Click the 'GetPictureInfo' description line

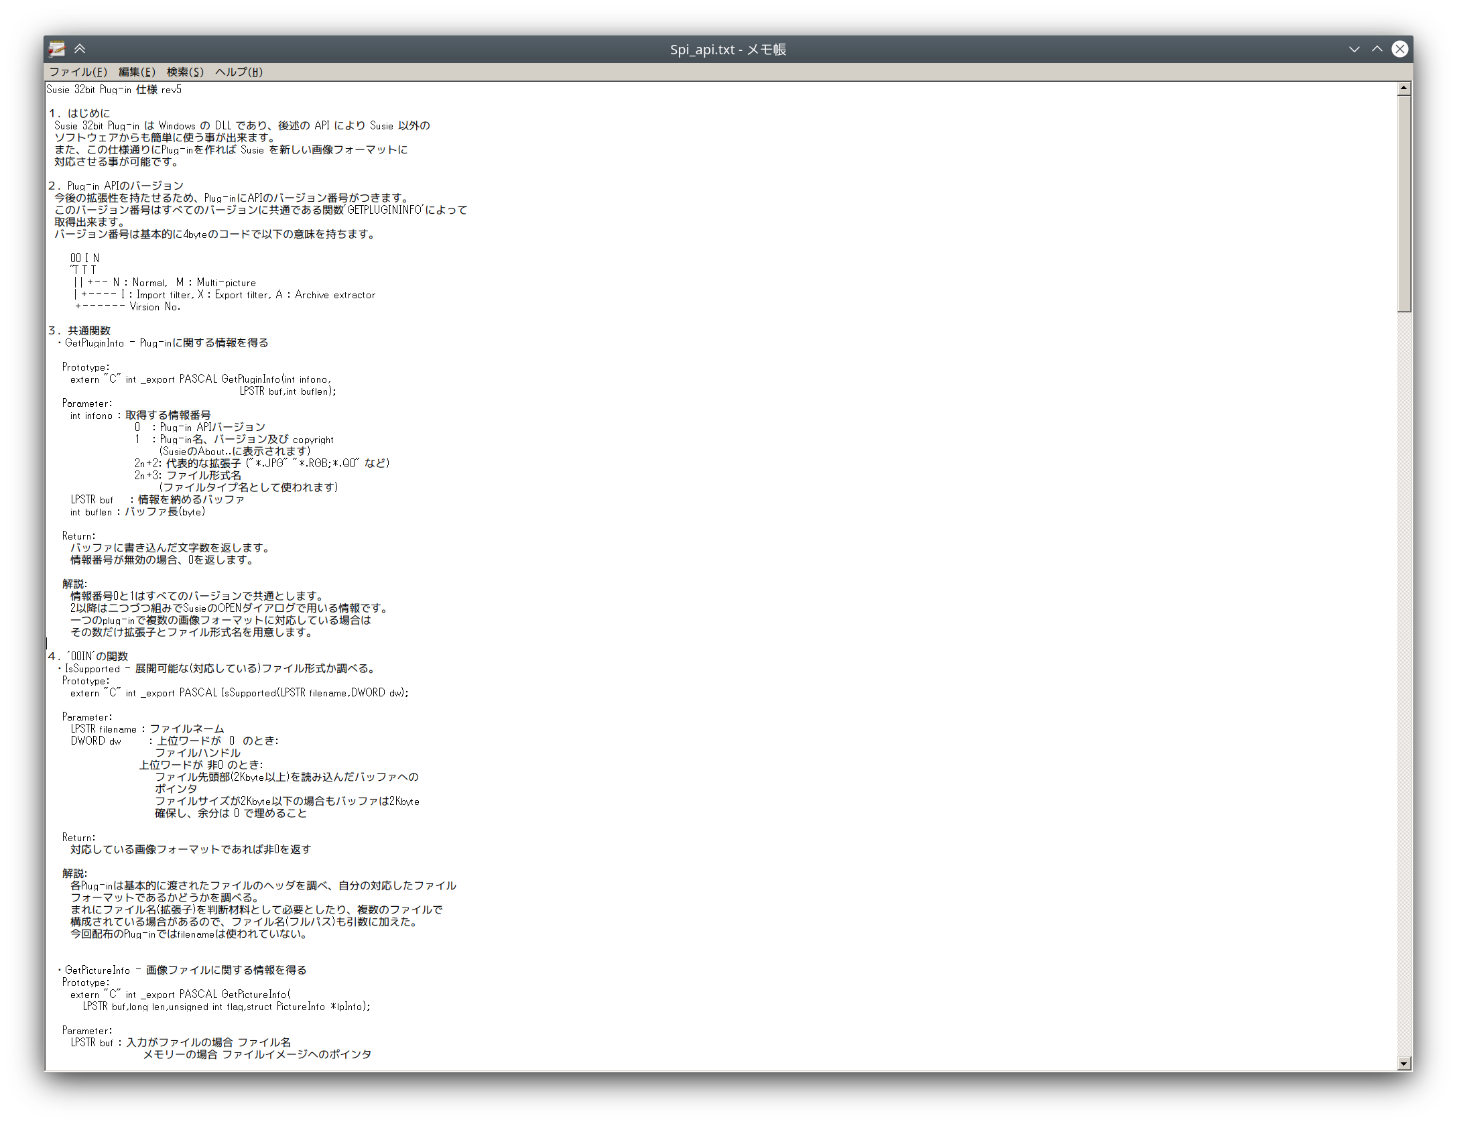185,970
